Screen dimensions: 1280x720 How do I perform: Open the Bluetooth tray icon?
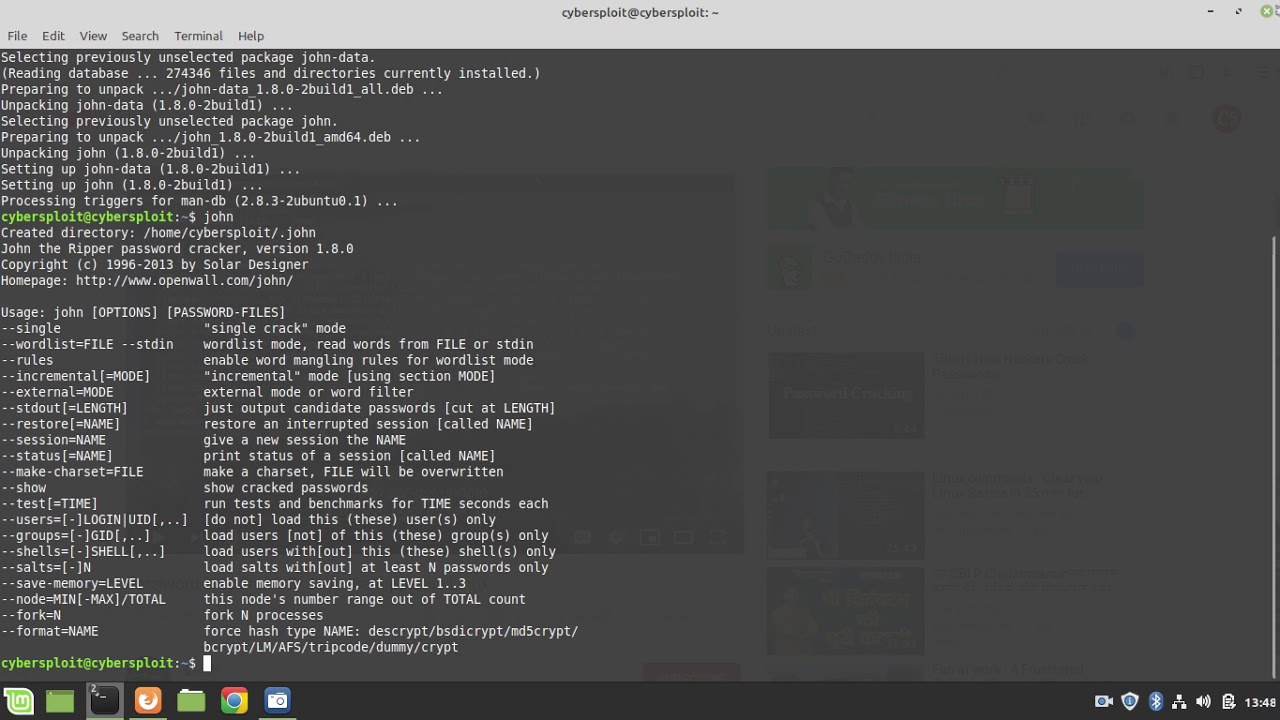(x=1155, y=702)
